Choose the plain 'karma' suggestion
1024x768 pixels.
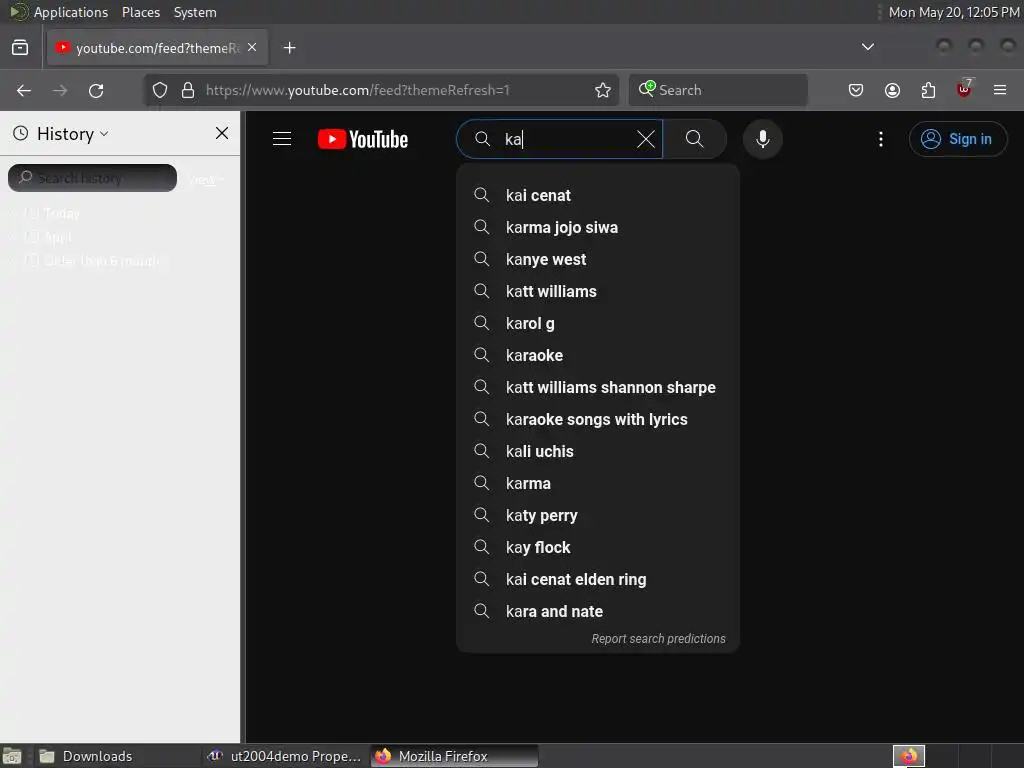tap(598, 483)
